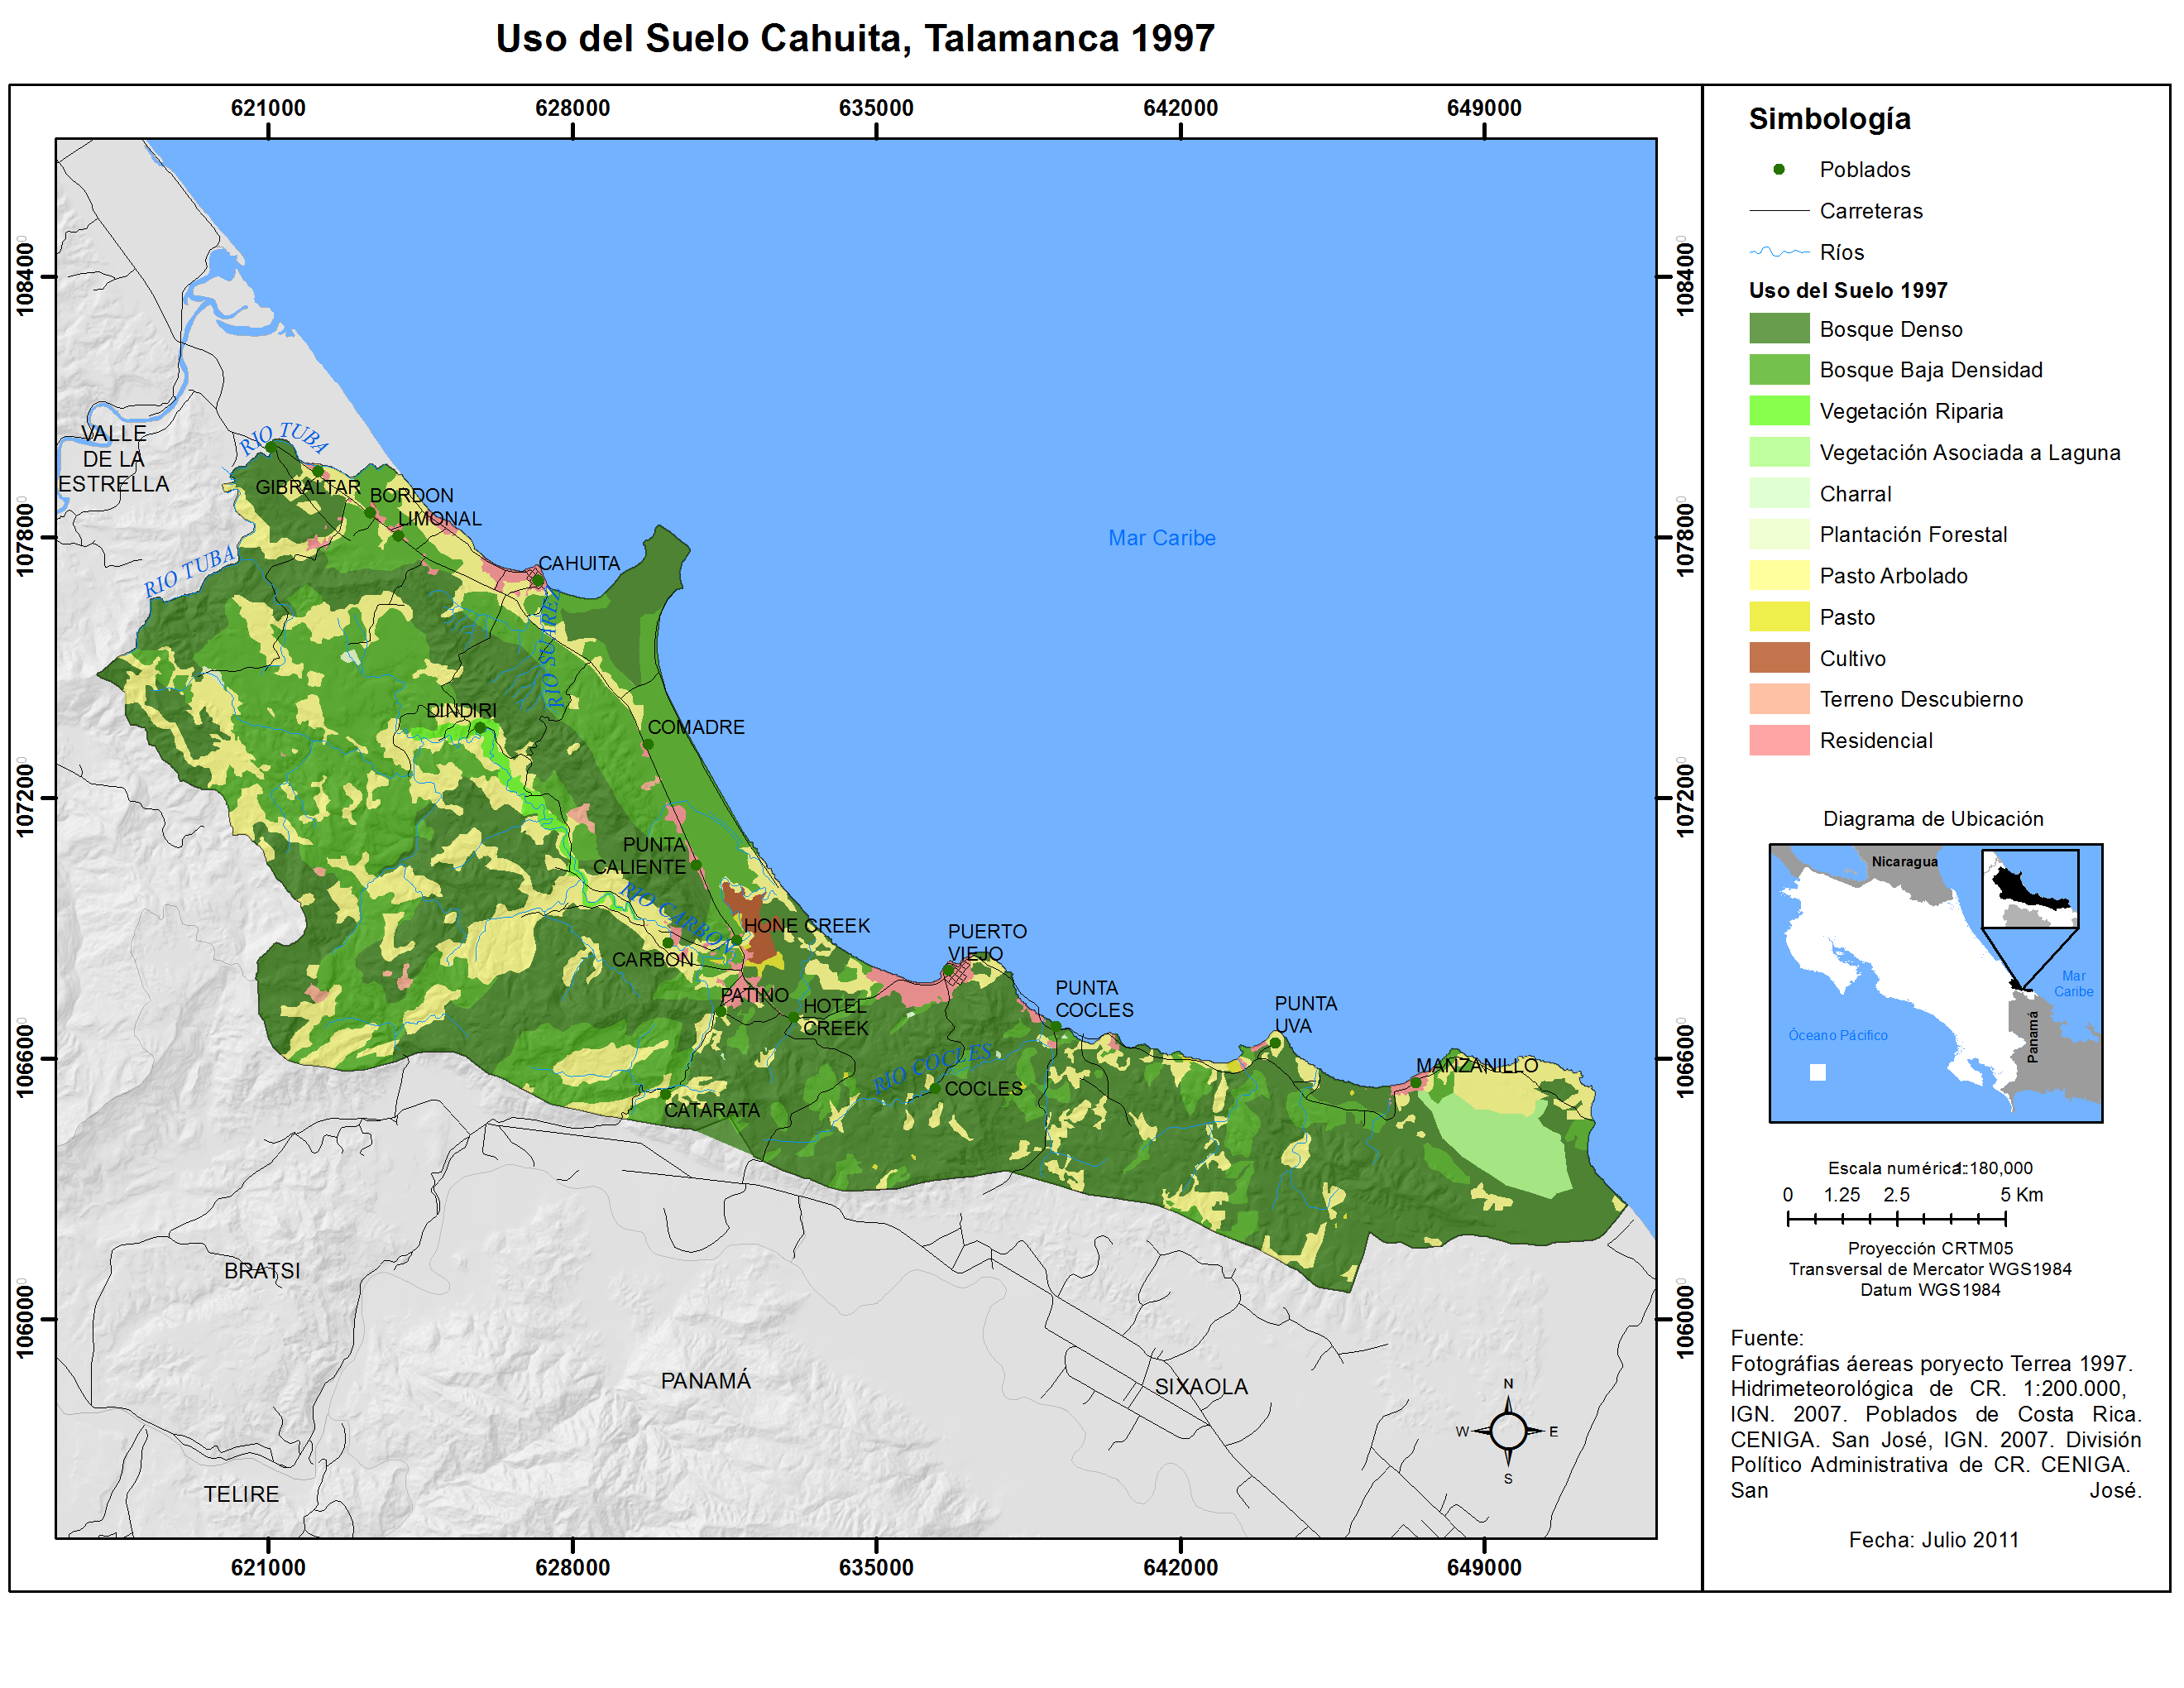Click the DINDIRI label
Viewport: 2184px width, 1688px height.
(461, 710)
